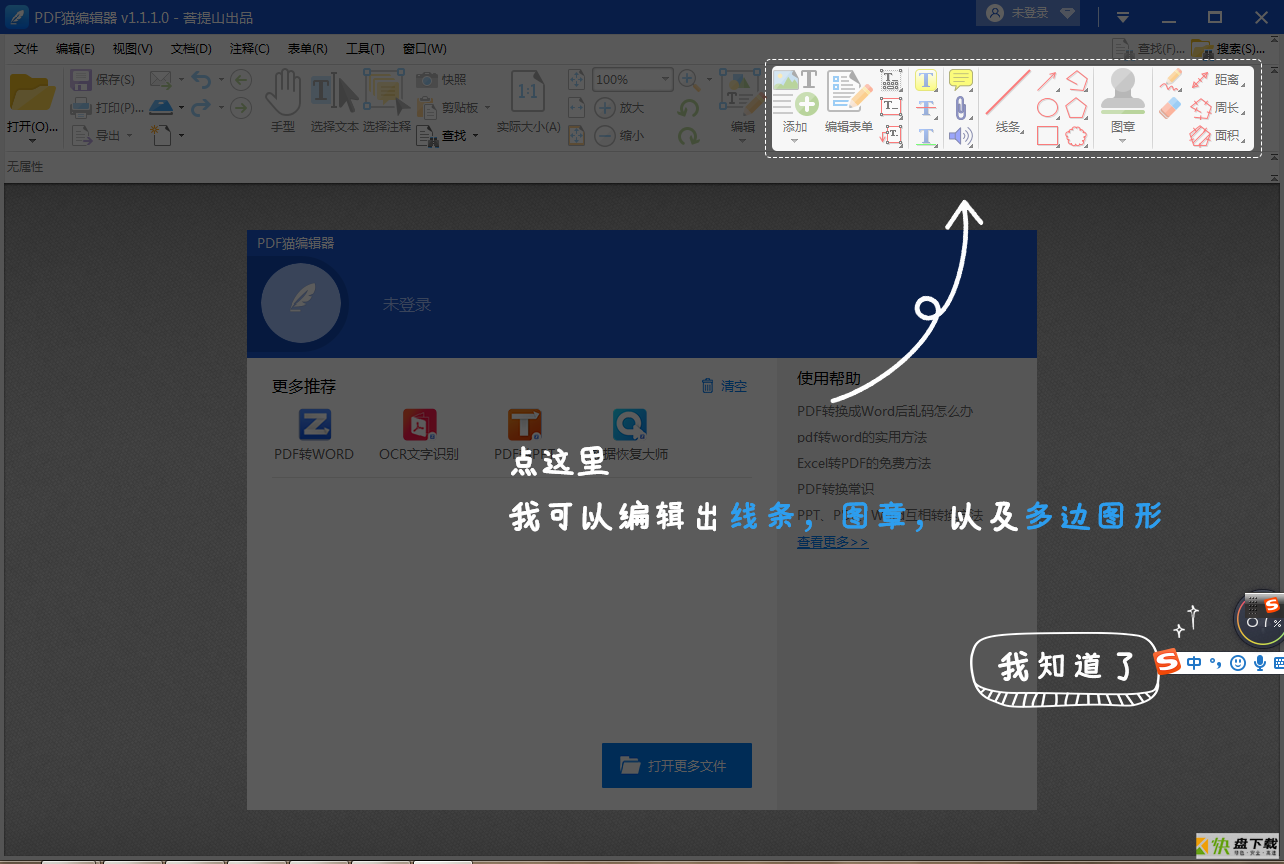Expand the 导出 export dropdown

[129, 136]
